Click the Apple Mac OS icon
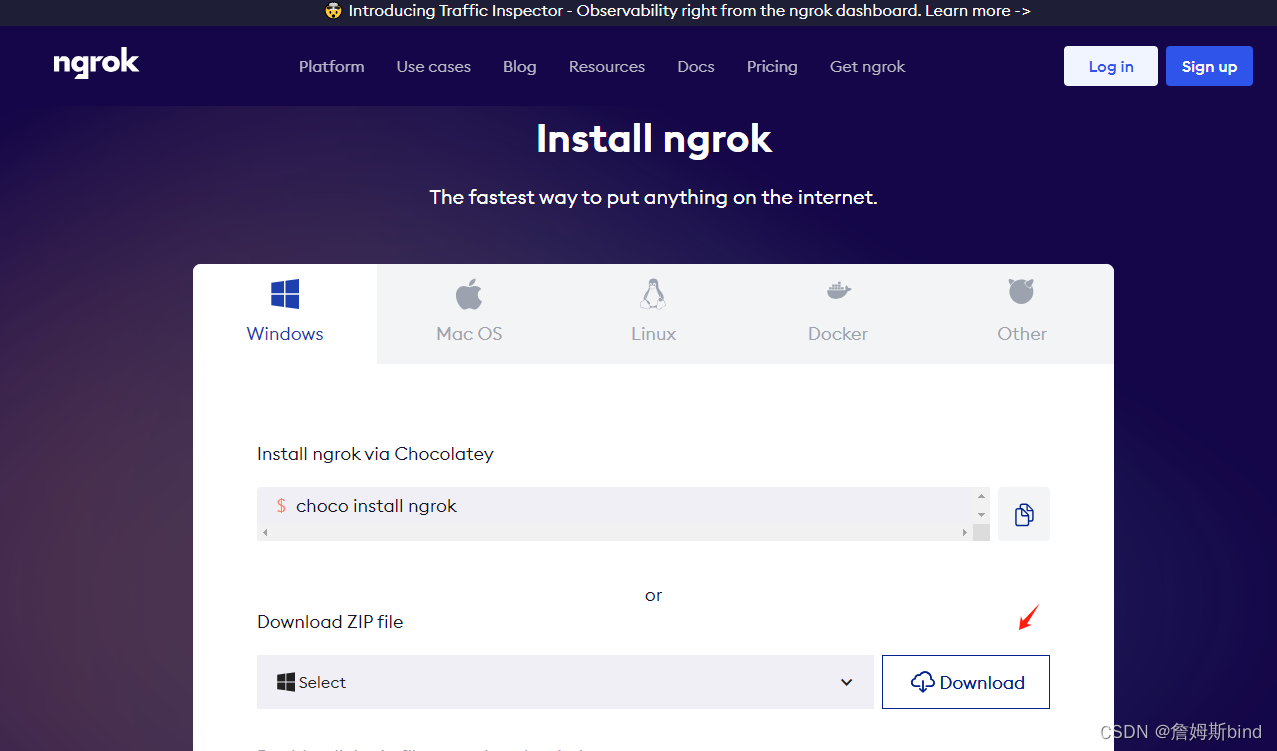1277x751 pixels. pos(469,294)
